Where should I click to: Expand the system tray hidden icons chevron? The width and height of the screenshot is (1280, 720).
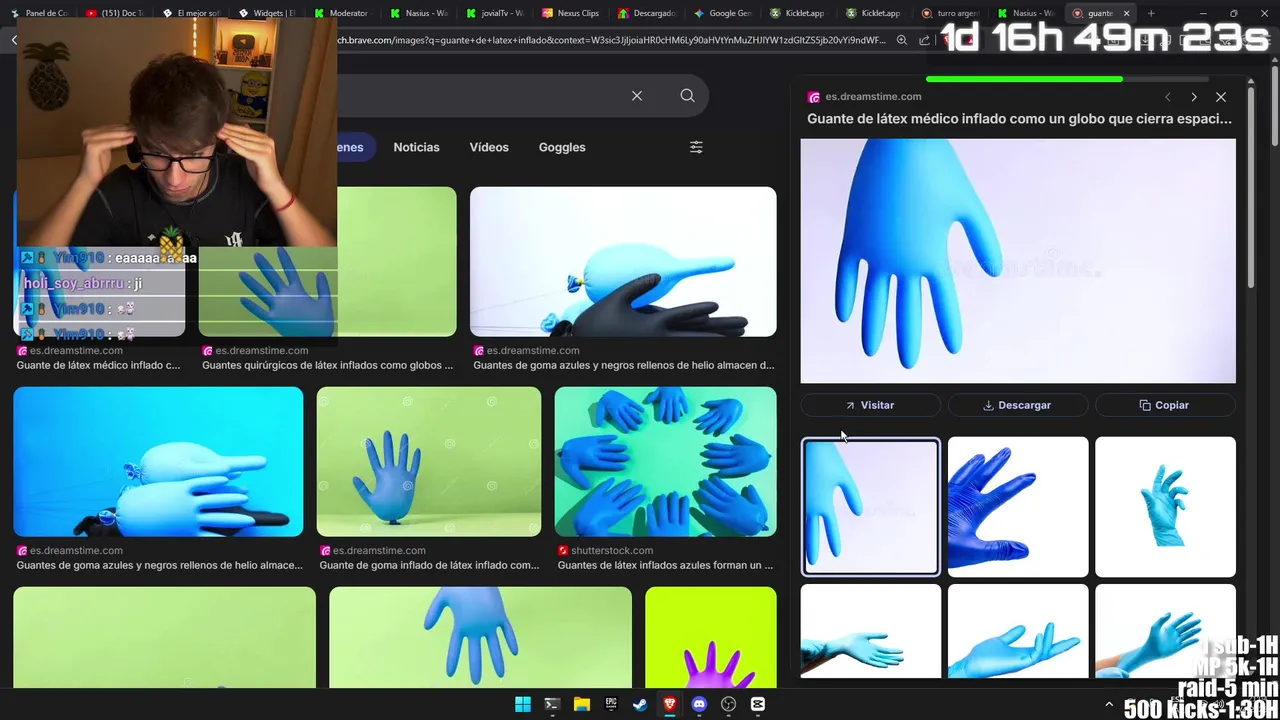click(x=1109, y=705)
